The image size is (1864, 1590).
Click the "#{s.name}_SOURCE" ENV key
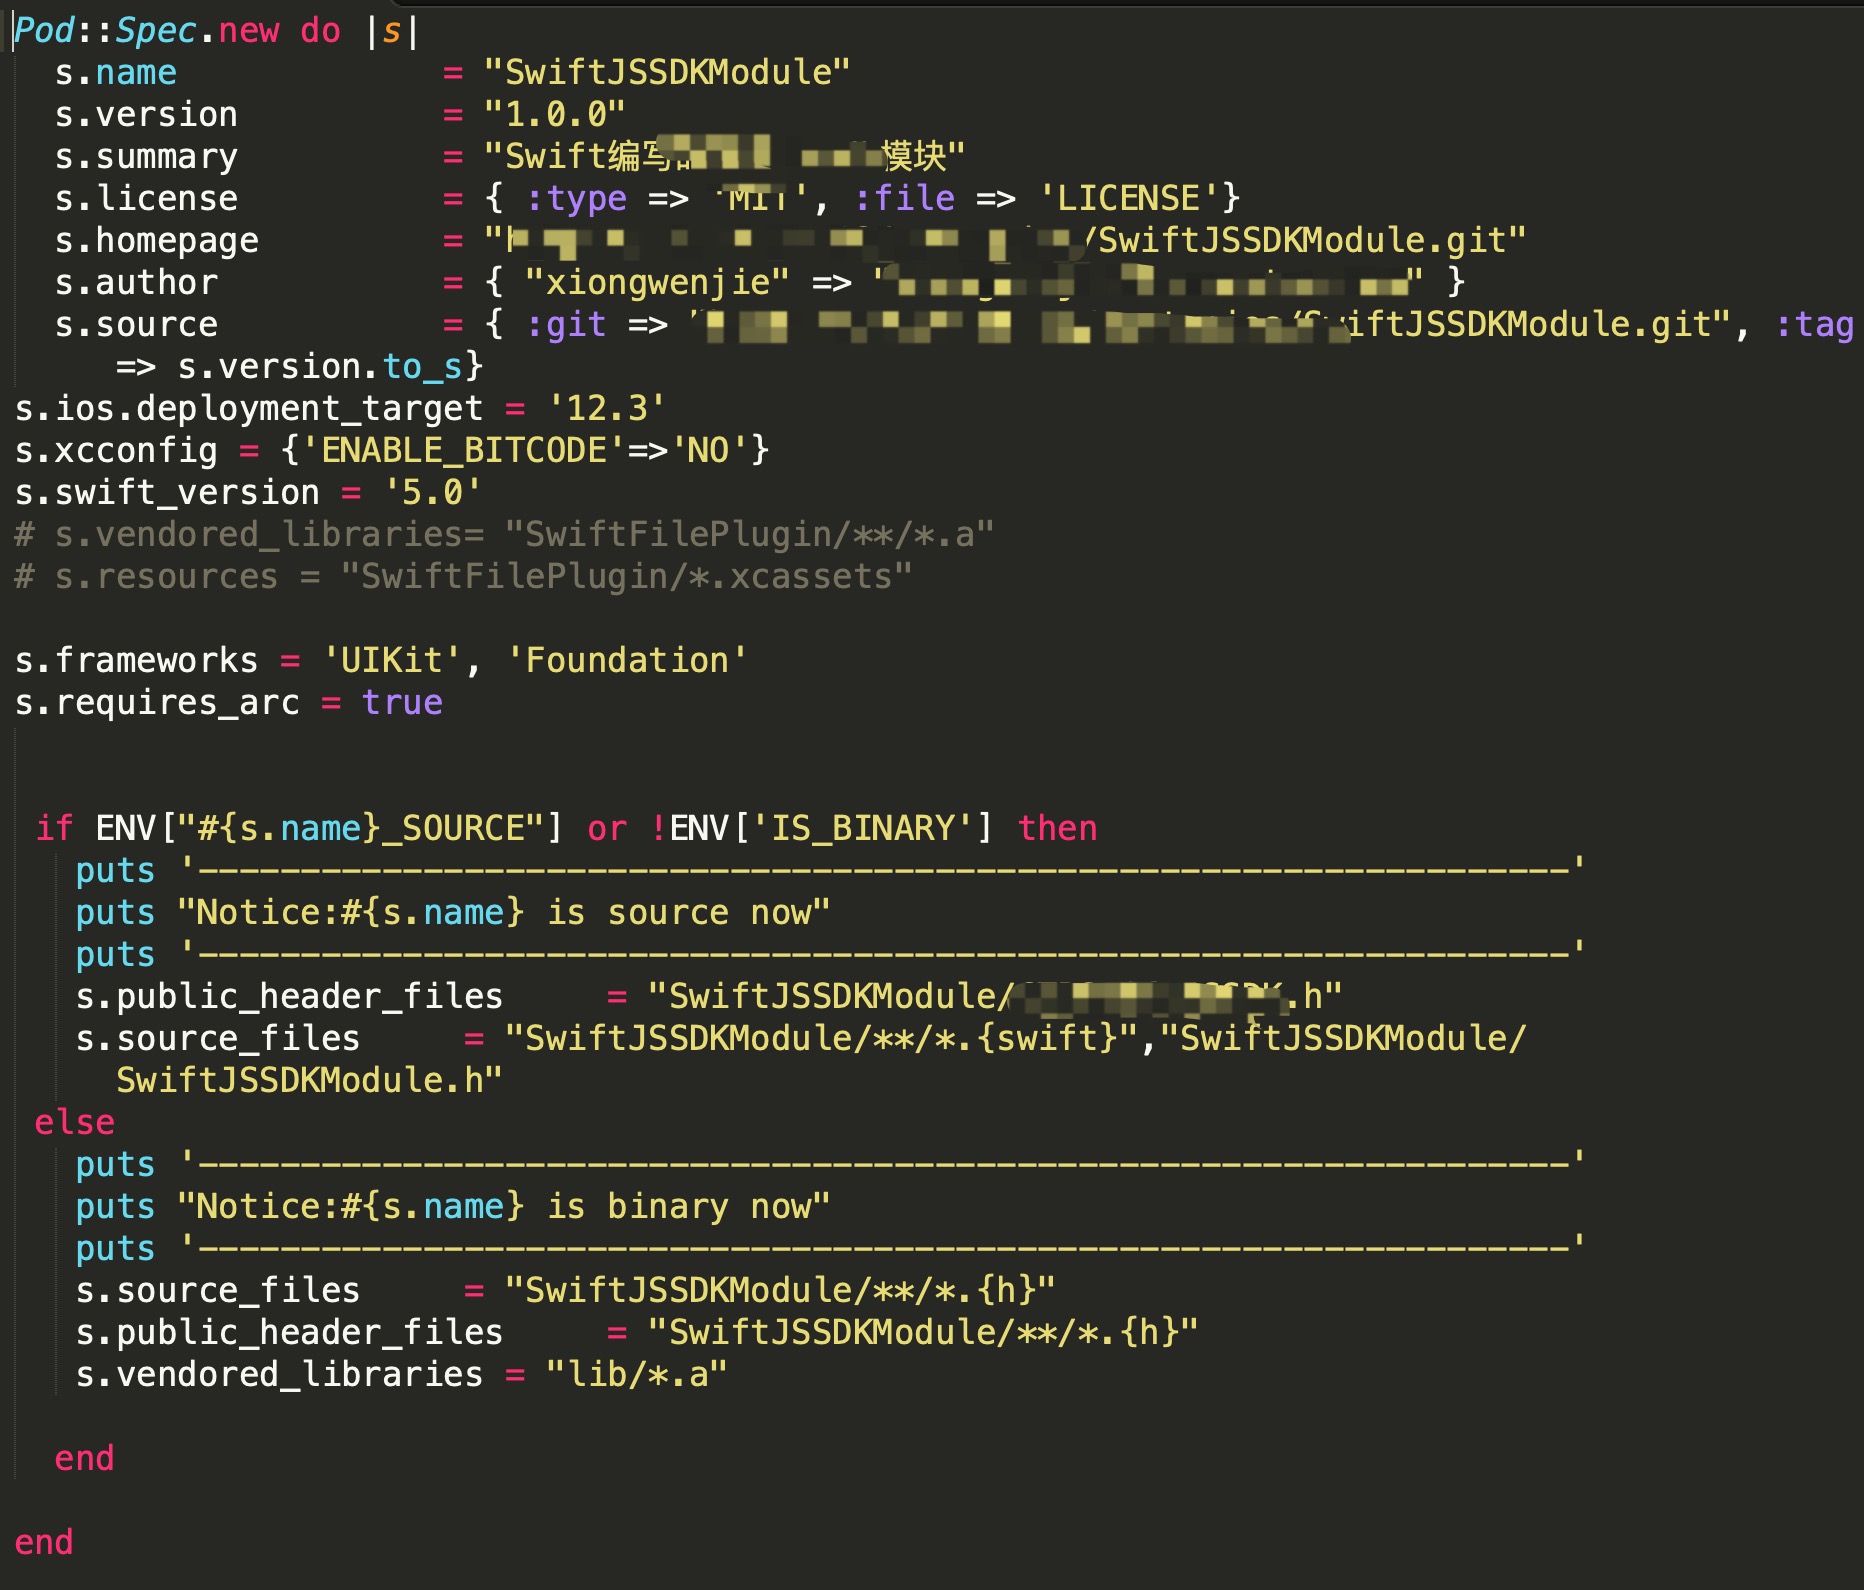(x=360, y=829)
